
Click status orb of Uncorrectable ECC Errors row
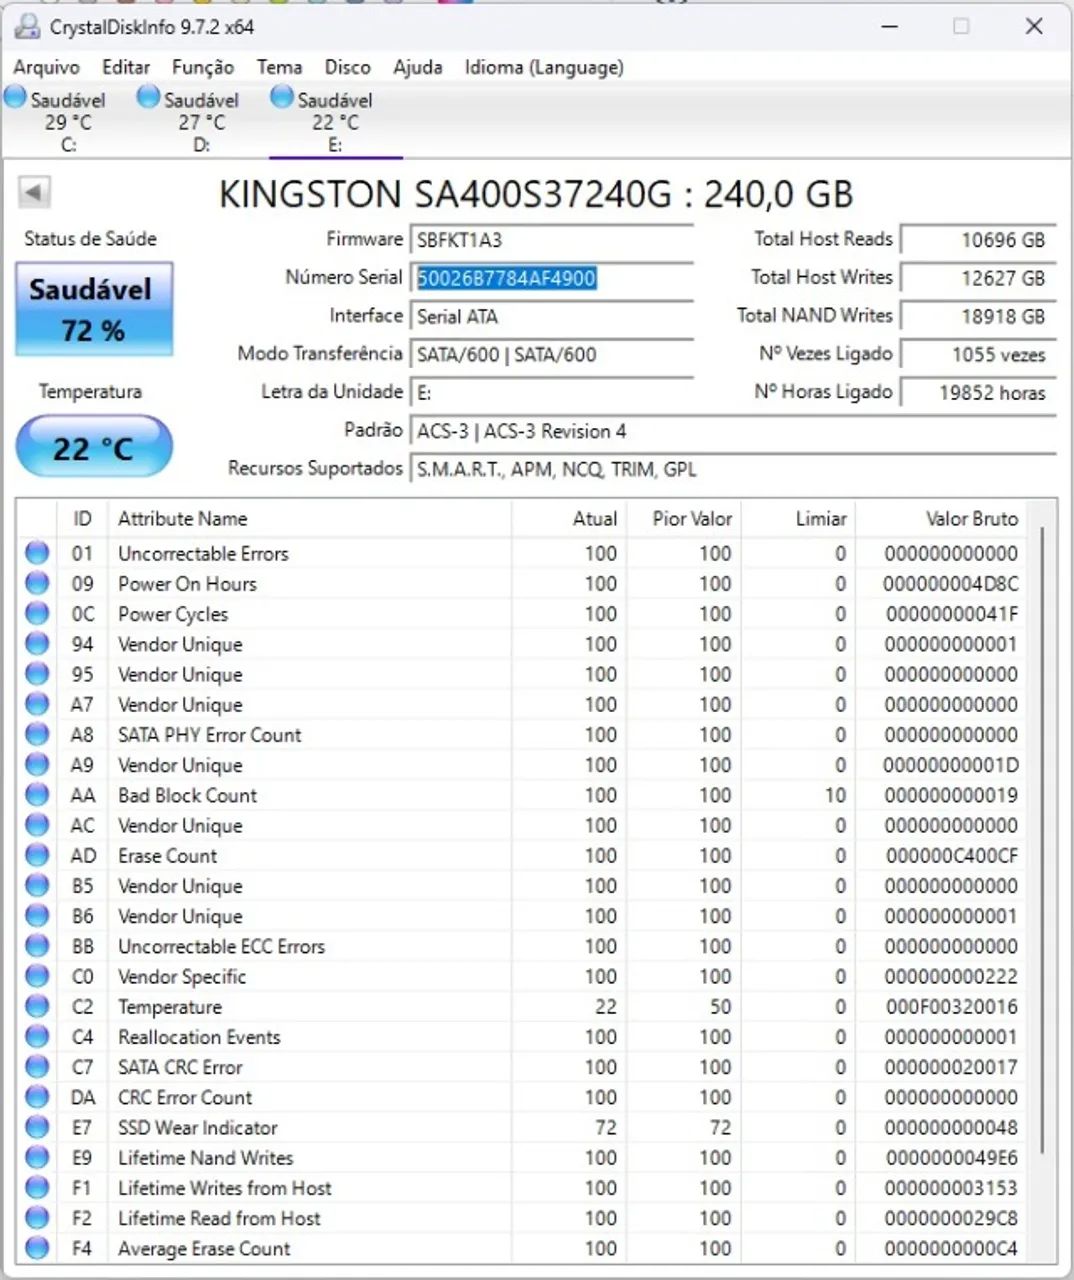tap(37, 946)
